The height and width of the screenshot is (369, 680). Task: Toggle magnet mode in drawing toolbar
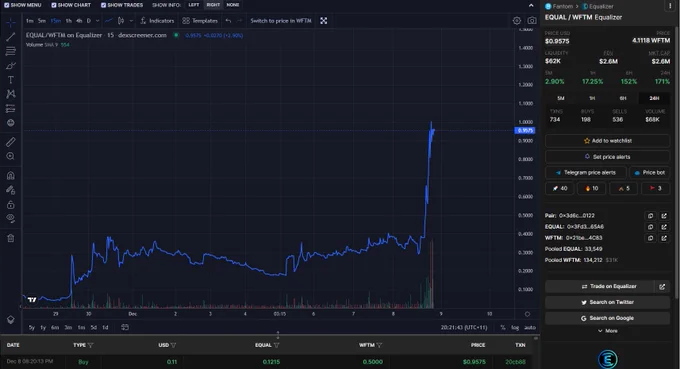[10, 175]
